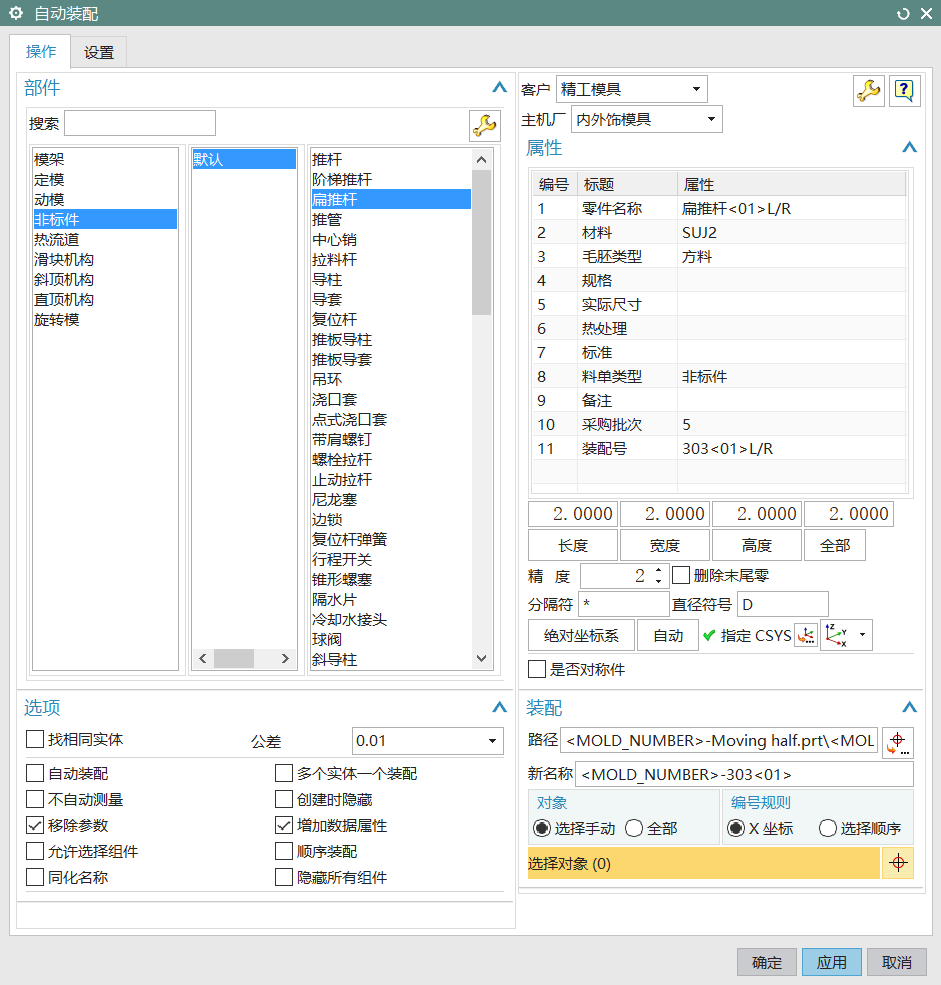Open the 公差 dropdown with 0.01
This screenshot has width=941, height=985.
[x=428, y=741]
